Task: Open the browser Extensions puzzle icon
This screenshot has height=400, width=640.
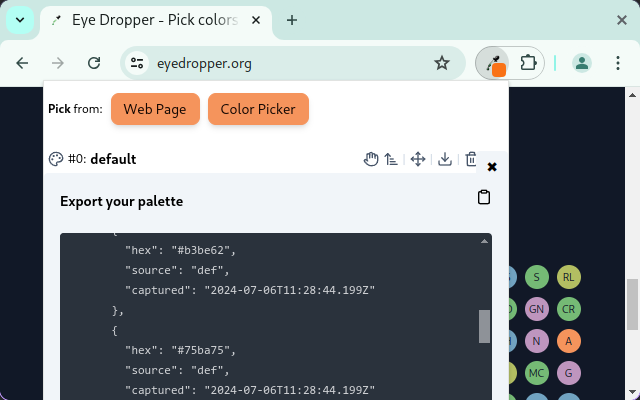Action: [529, 62]
